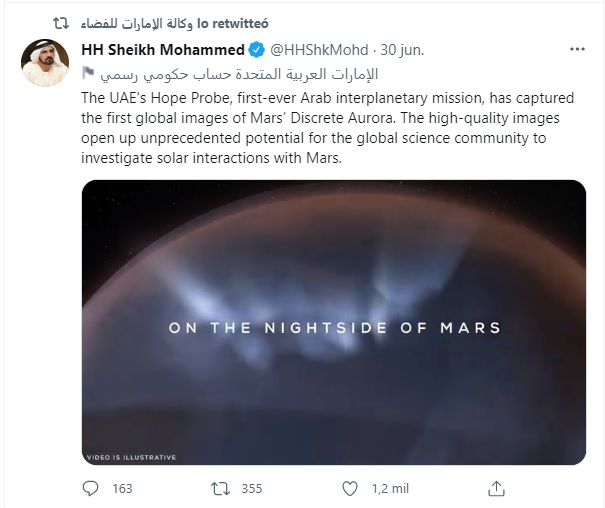Click the @HHShkMohd handle
Viewport: 605px width, 508px height.
click(x=318, y=51)
